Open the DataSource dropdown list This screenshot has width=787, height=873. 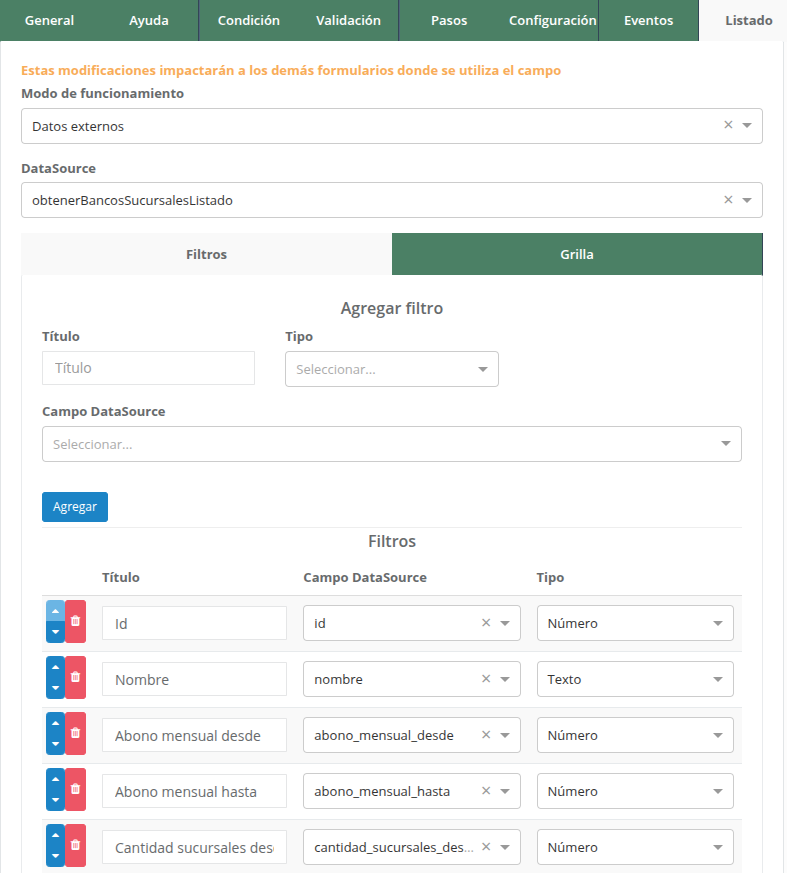pos(747,200)
